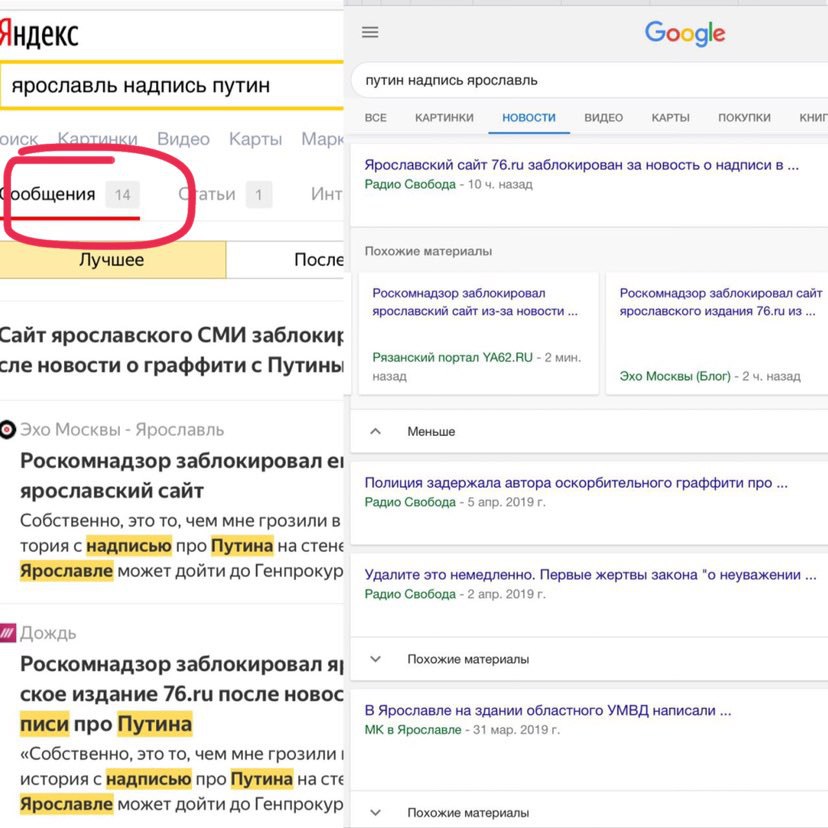Open Yandex Картинки tab
Screen dimensions: 828x828
pyautogui.click(x=98, y=139)
